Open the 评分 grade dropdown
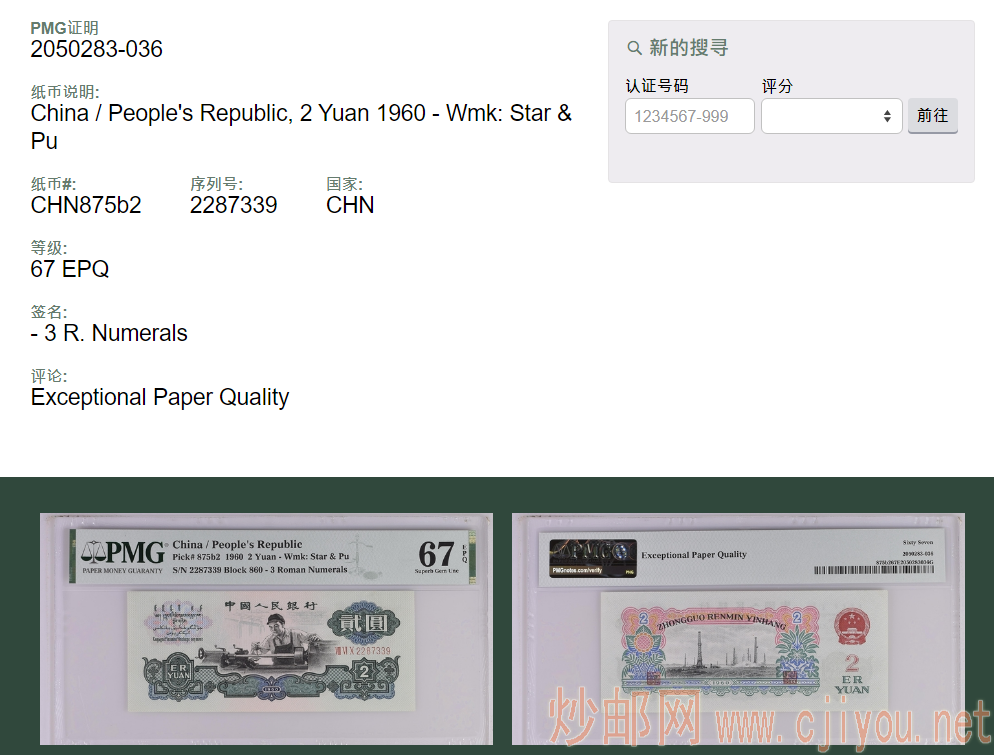Screen dimensions: 994x755 point(832,116)
